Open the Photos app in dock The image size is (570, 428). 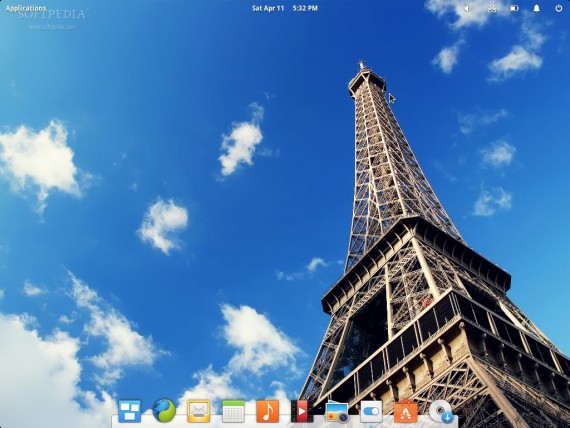pos(337,411)
